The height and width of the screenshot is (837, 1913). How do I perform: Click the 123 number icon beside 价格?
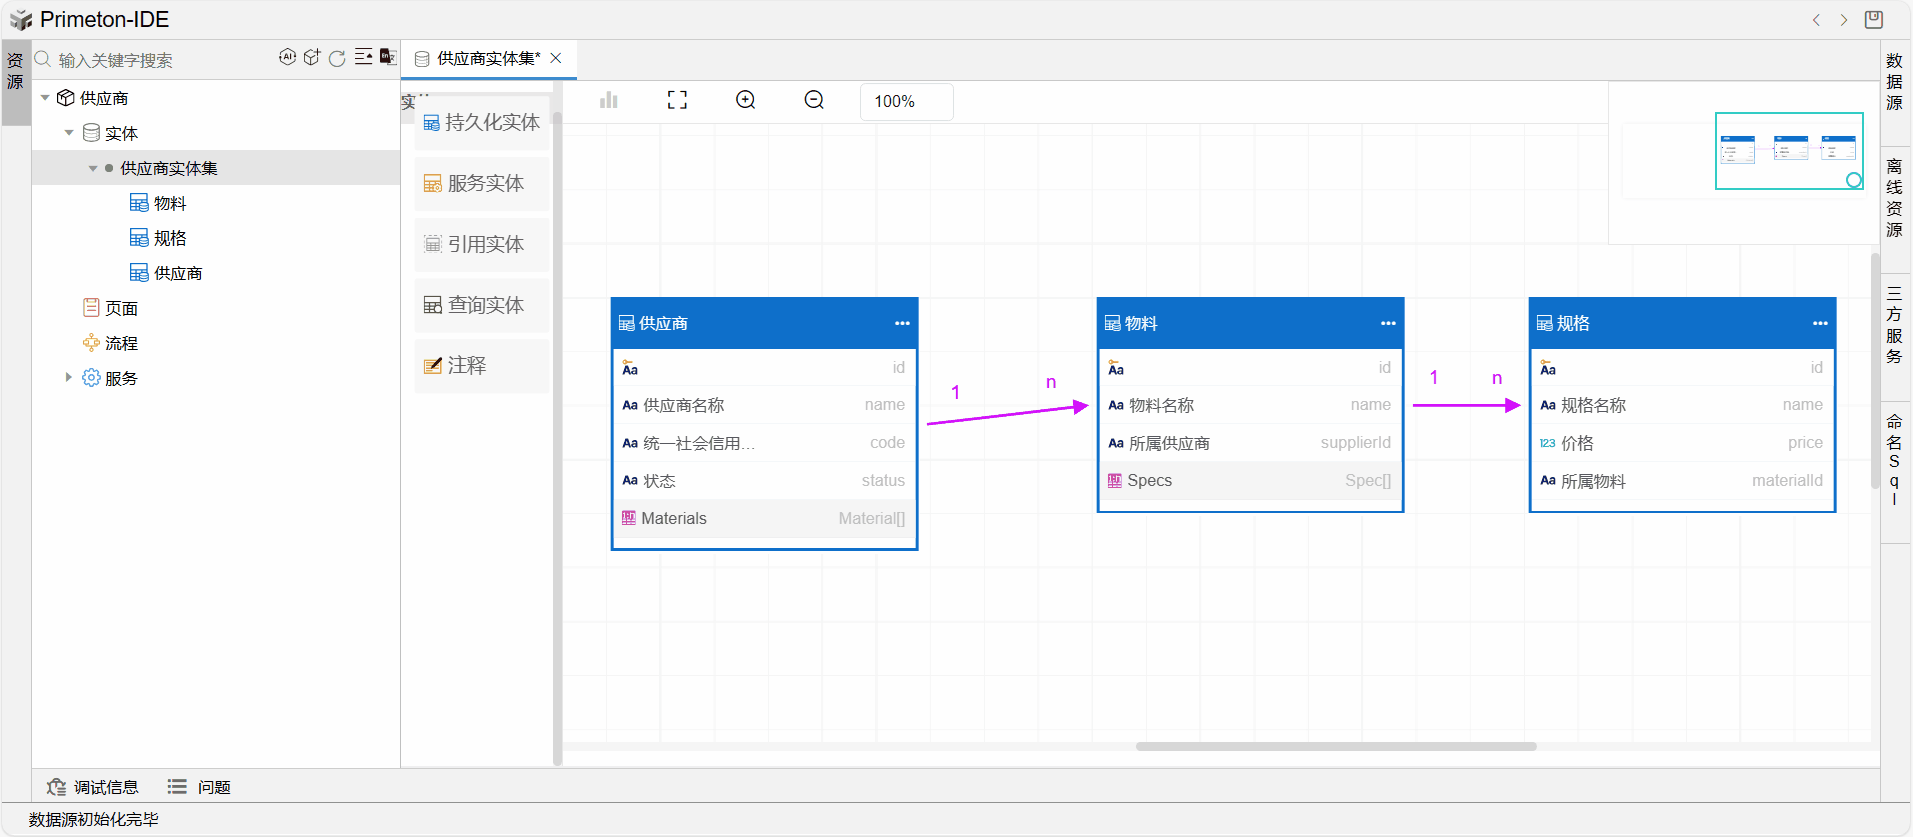[1548, 443]
